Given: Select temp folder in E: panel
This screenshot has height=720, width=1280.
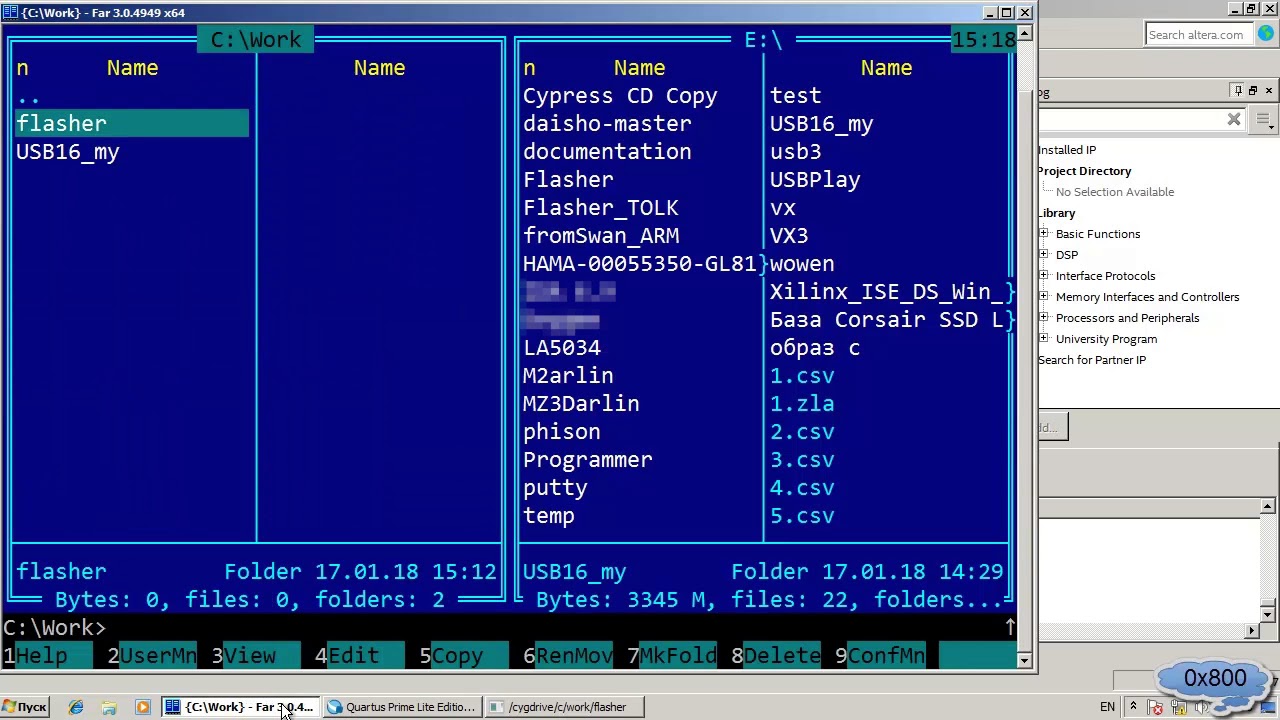Looking at the screenshot, I should (x=549, y=516).
